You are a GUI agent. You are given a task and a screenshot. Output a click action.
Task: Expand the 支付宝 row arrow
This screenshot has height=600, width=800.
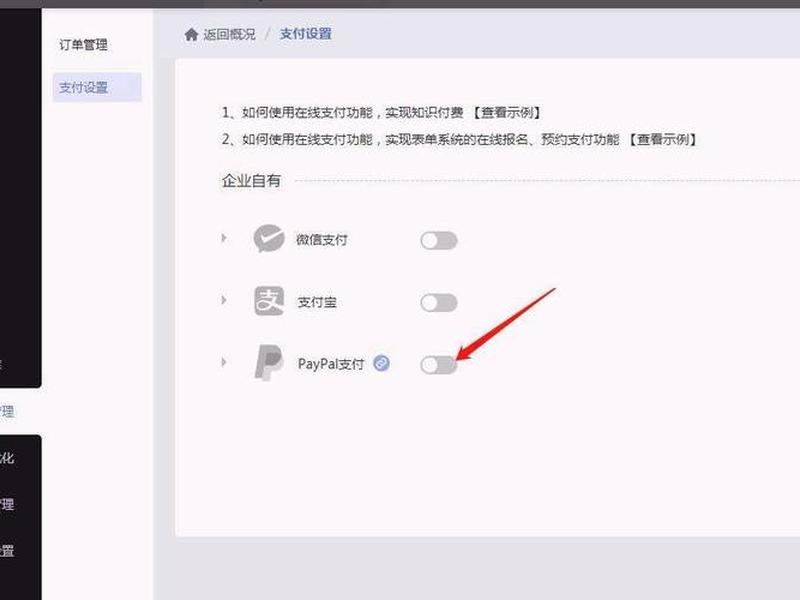223,300
